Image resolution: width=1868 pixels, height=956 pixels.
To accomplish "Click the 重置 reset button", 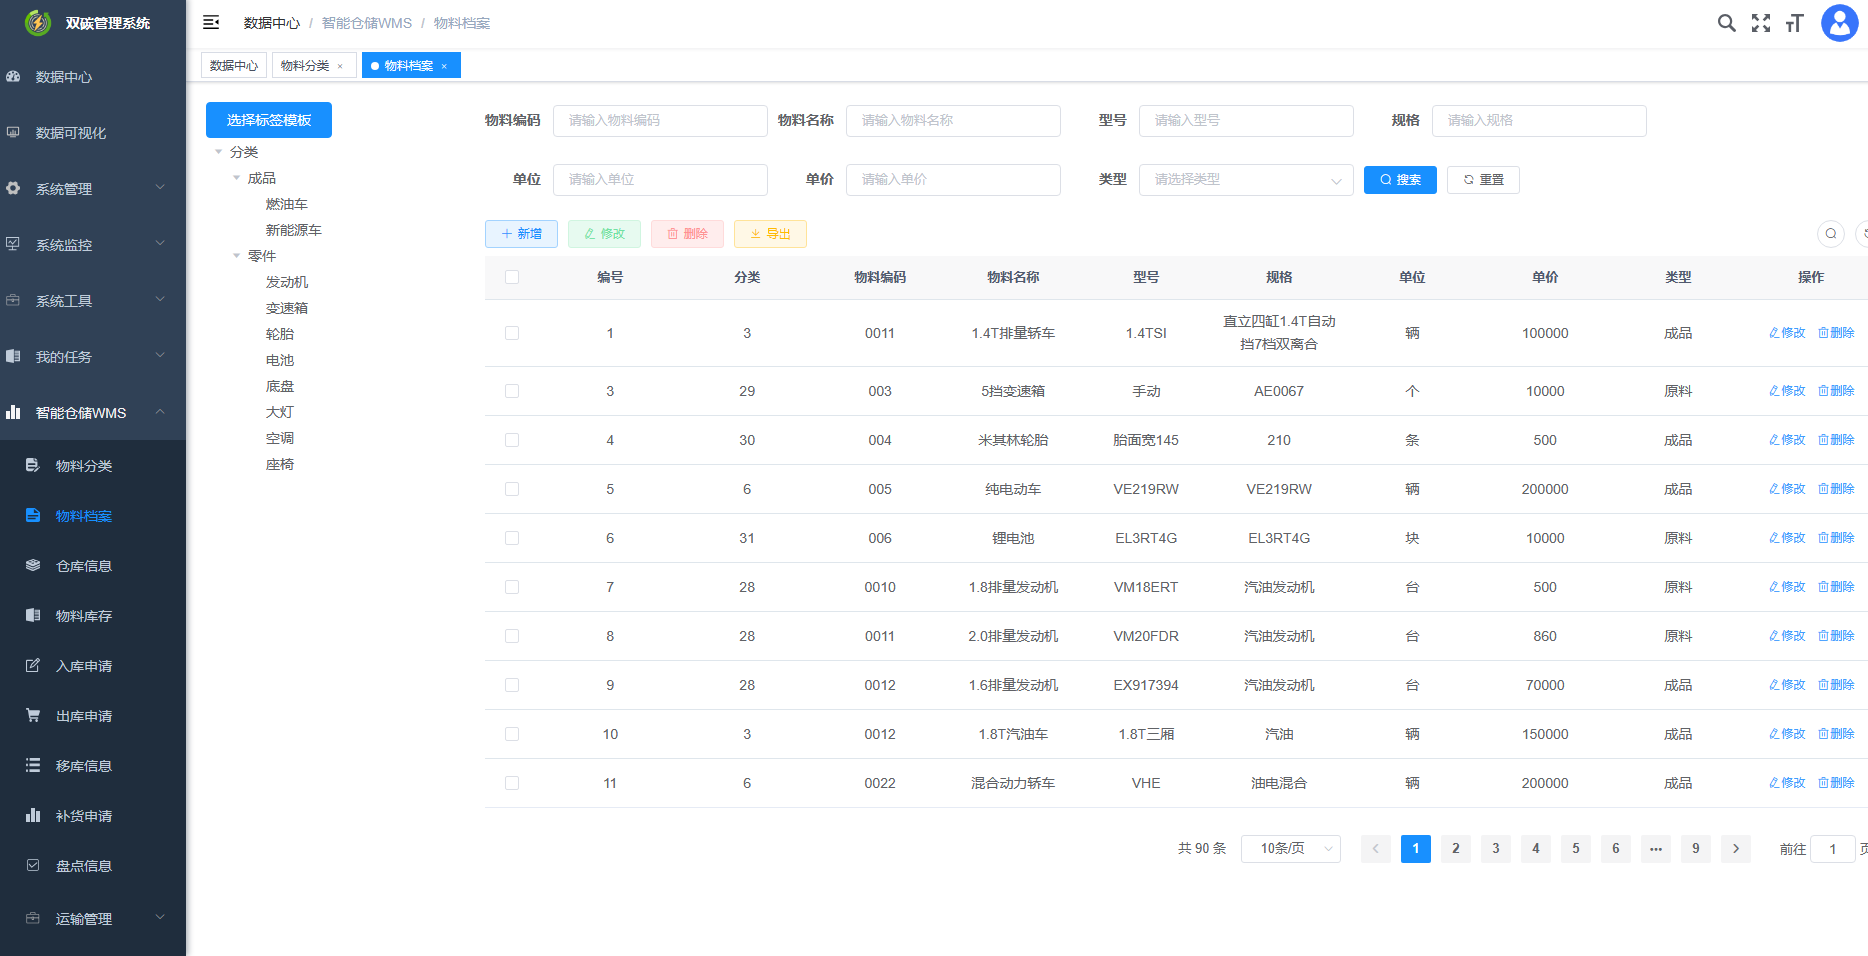I will (1483, 180).
